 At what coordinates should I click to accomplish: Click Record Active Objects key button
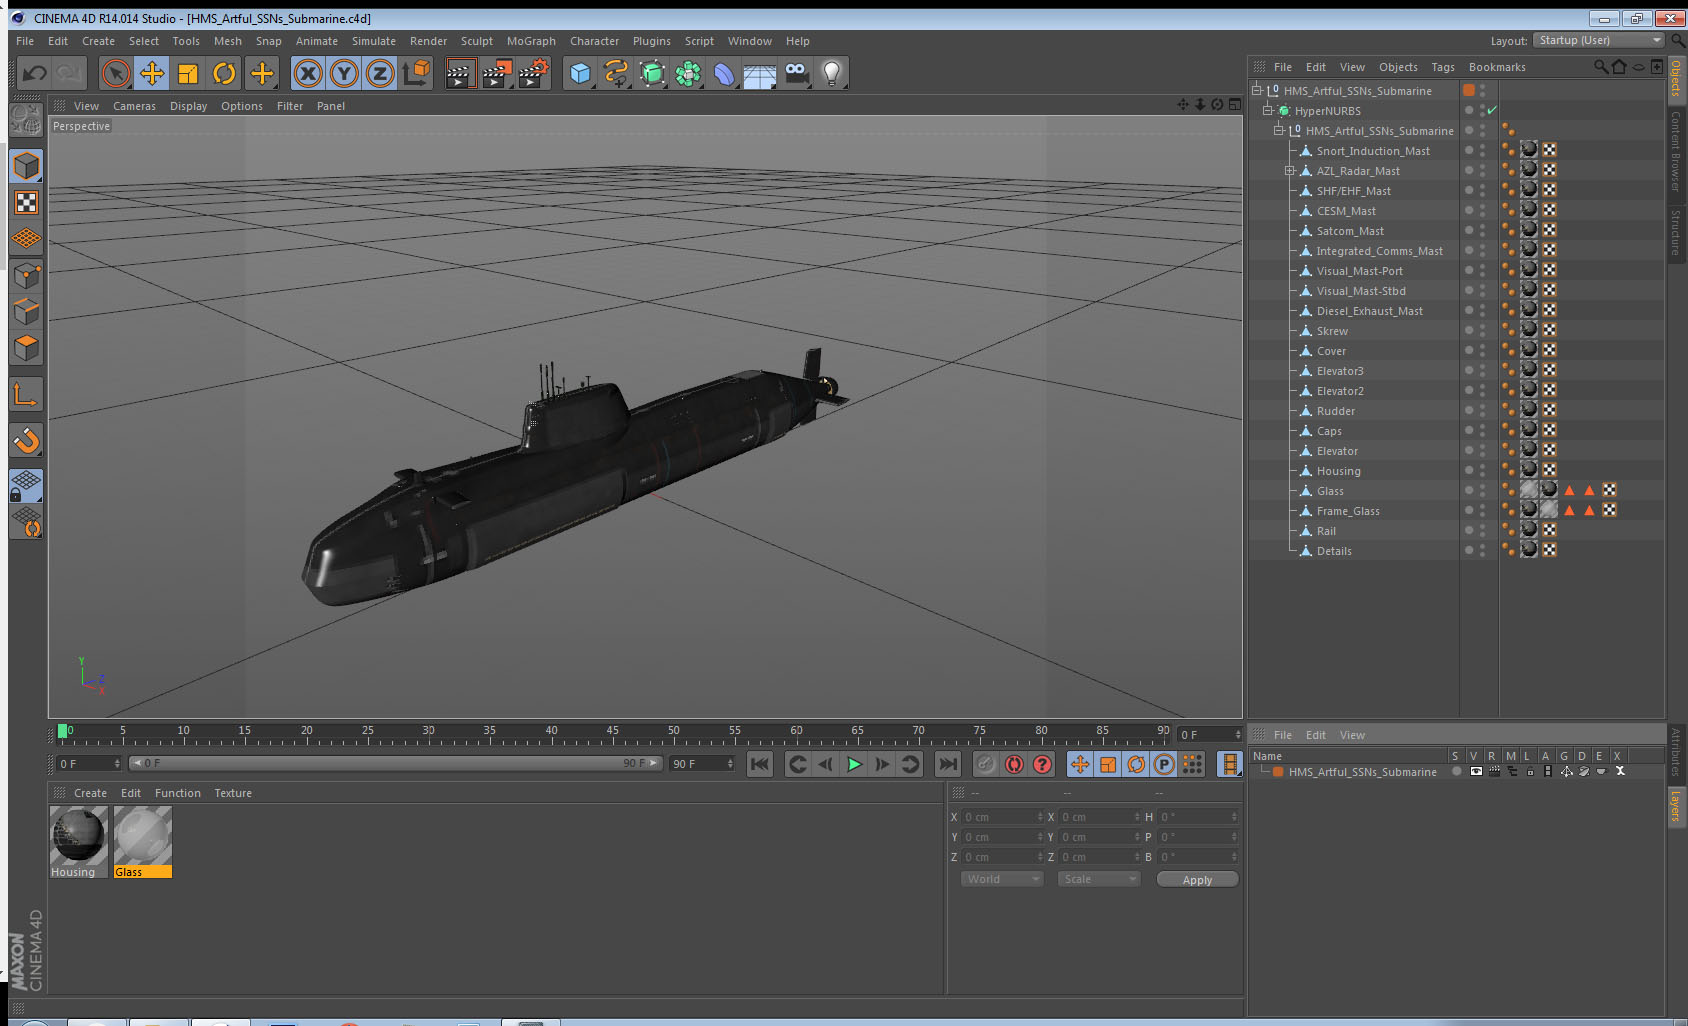[986, 765]
